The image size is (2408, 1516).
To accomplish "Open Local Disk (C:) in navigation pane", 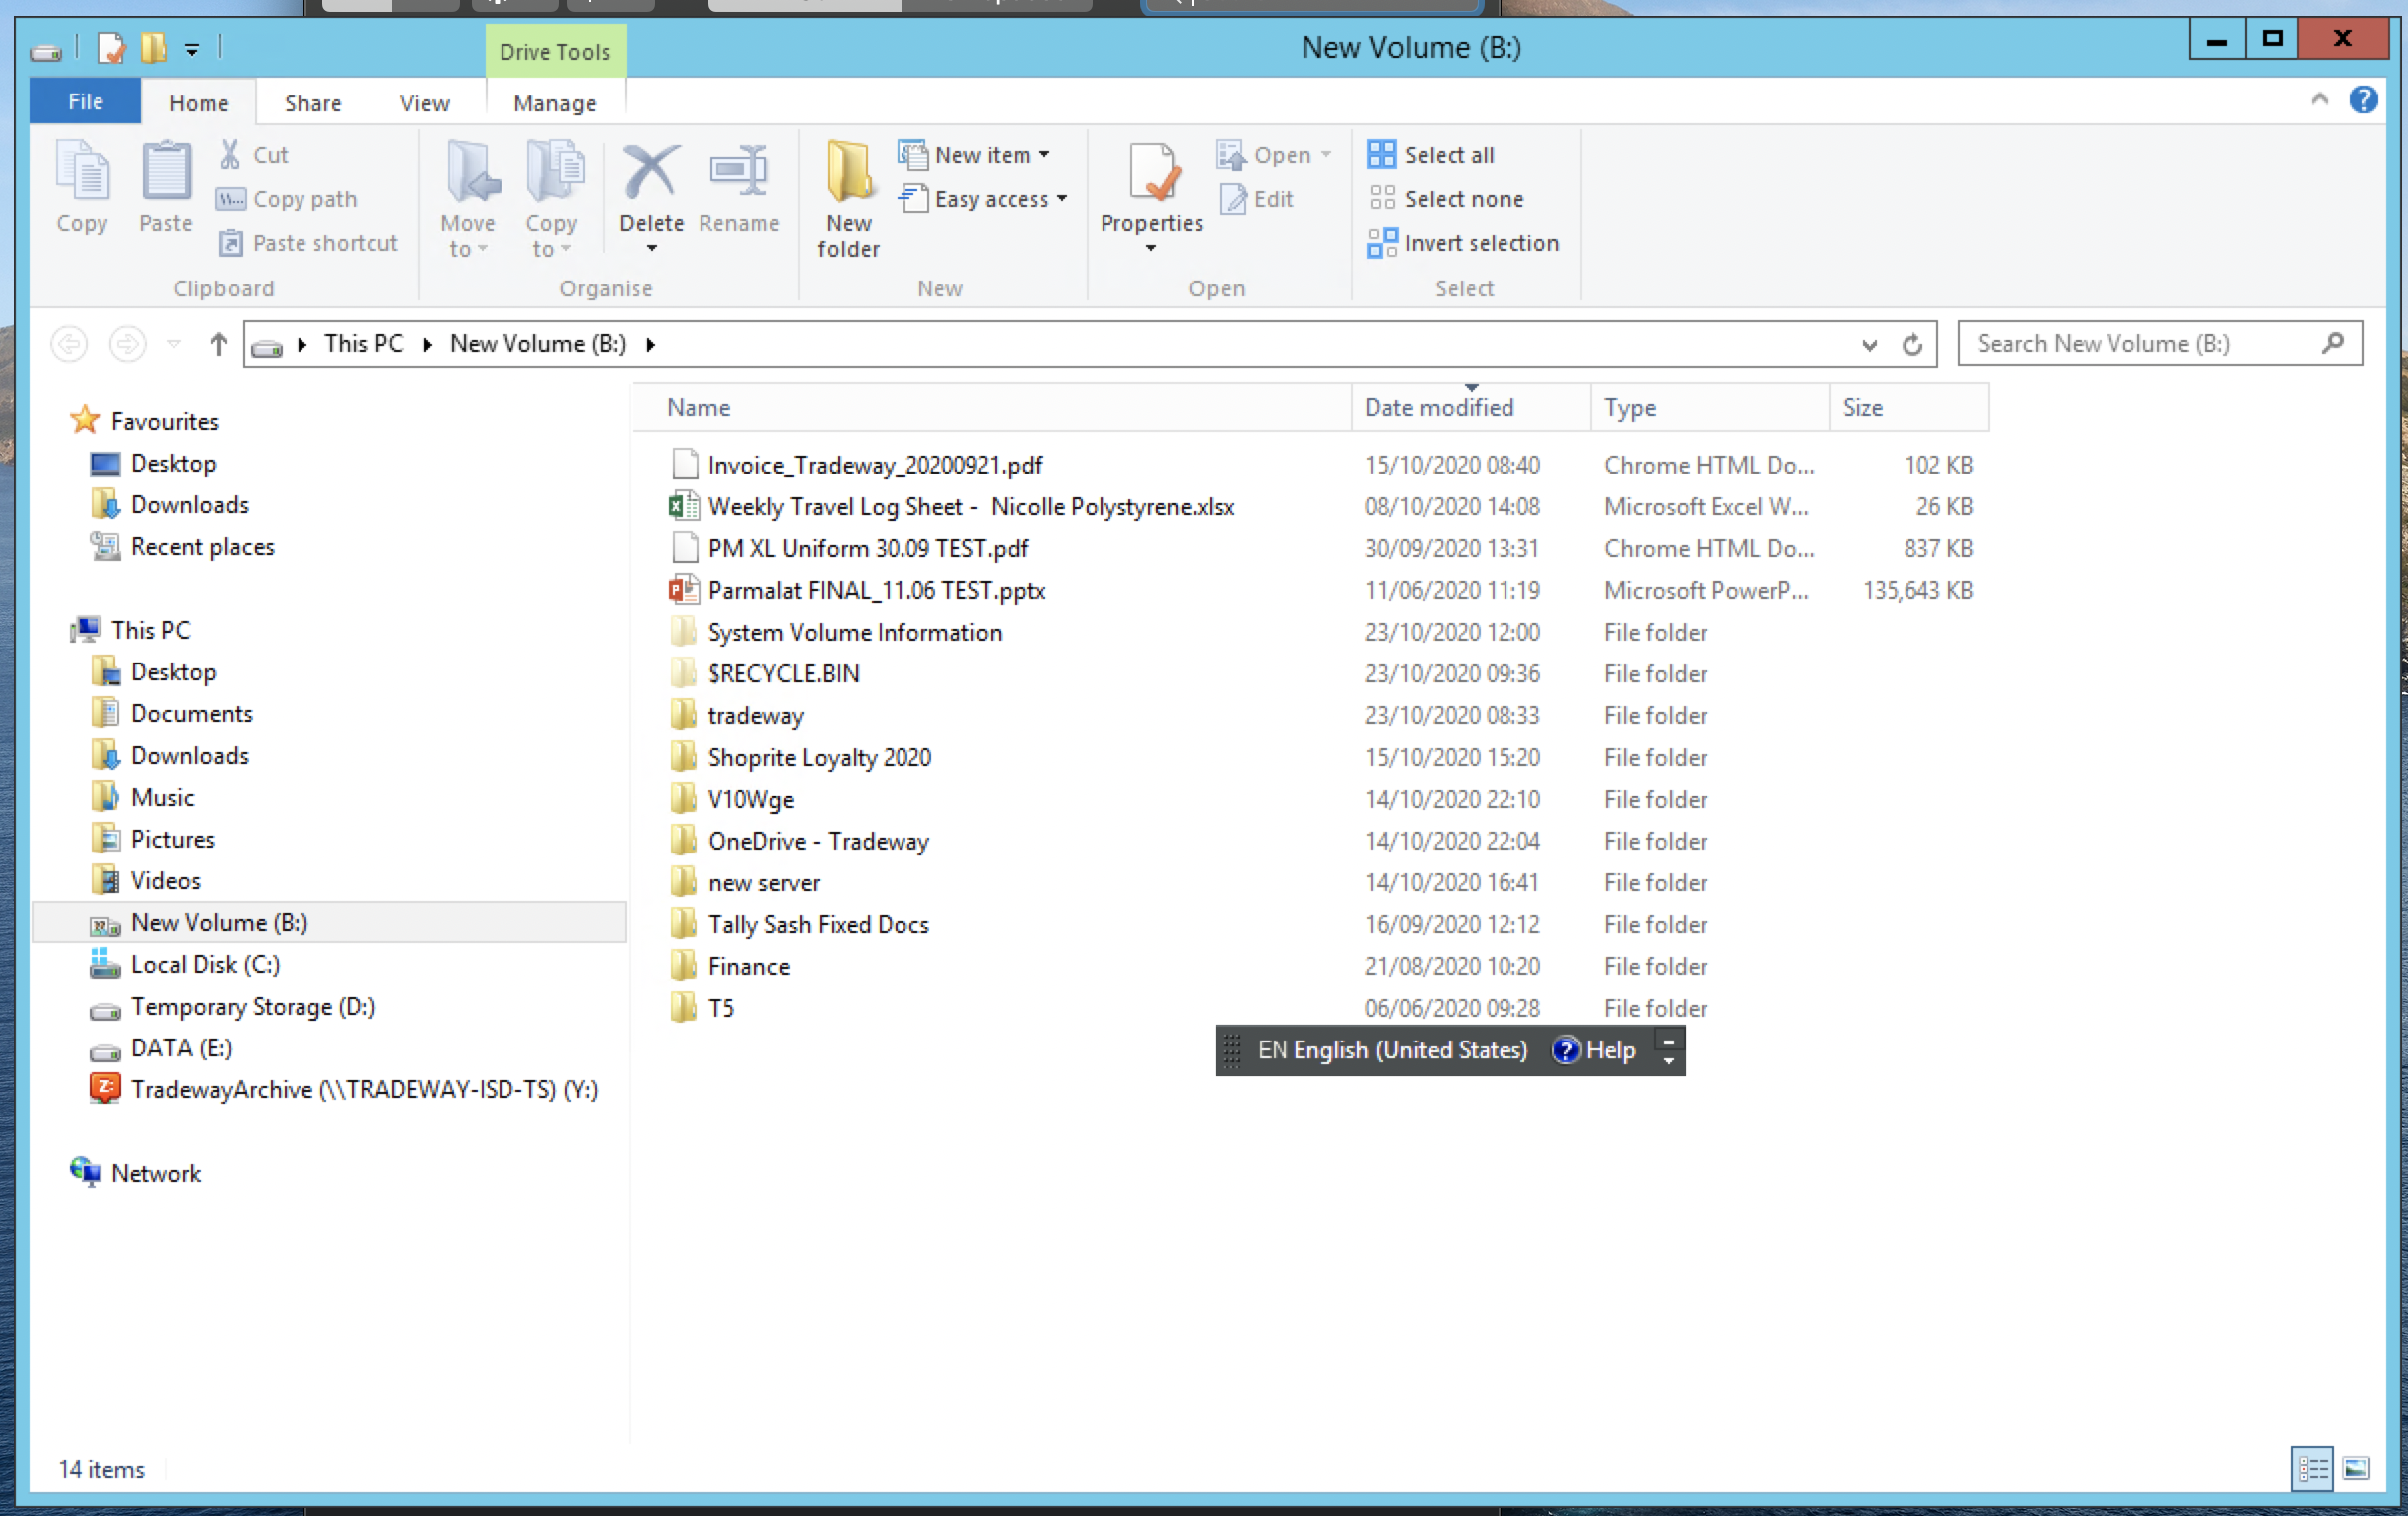I will click(x=205, y=964).
